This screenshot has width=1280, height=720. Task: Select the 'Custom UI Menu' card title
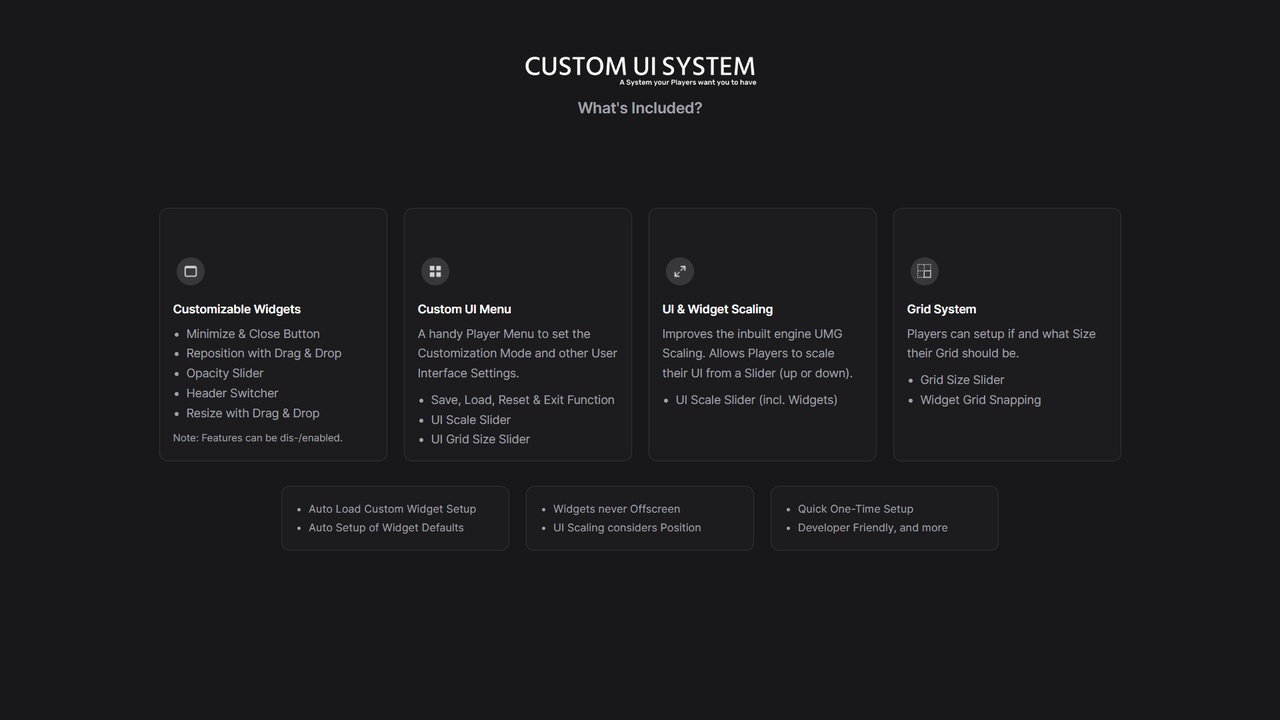tap(464, 309)
